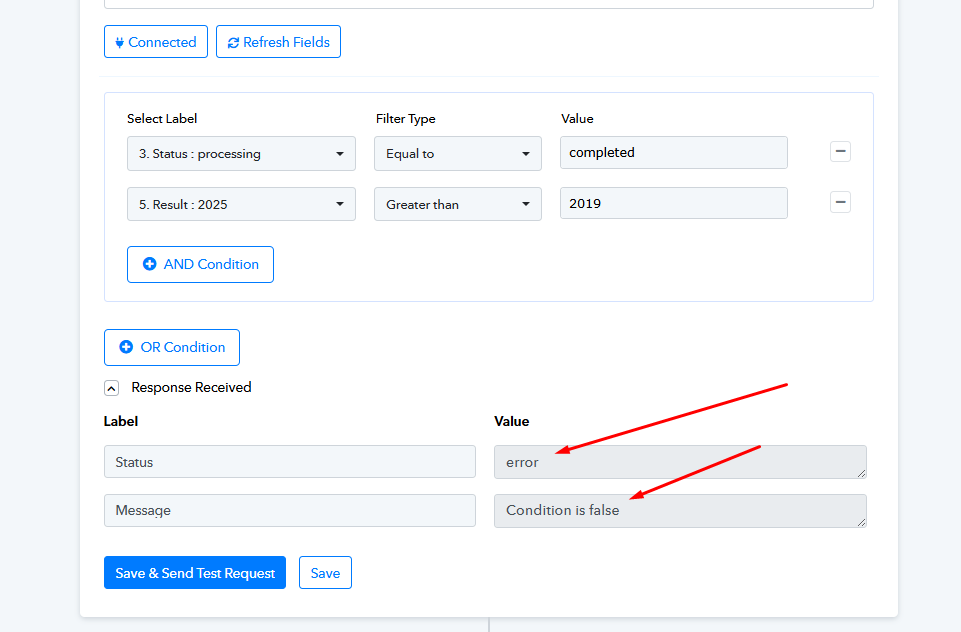Click the '2019' value field
Image resolution: width=961 pixels, height=632 pixels.
(x=674, y=203)
